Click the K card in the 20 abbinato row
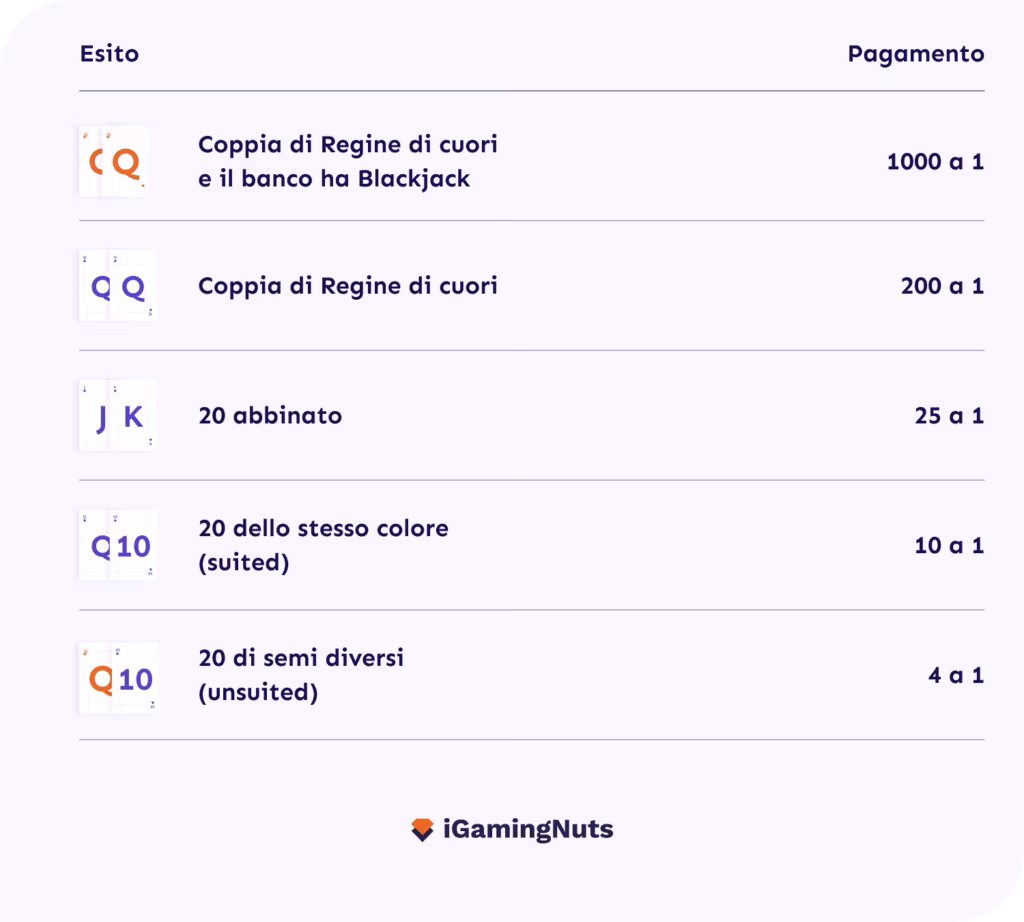The height and width of the screenshot is (922, 1024). coord(133,417)
